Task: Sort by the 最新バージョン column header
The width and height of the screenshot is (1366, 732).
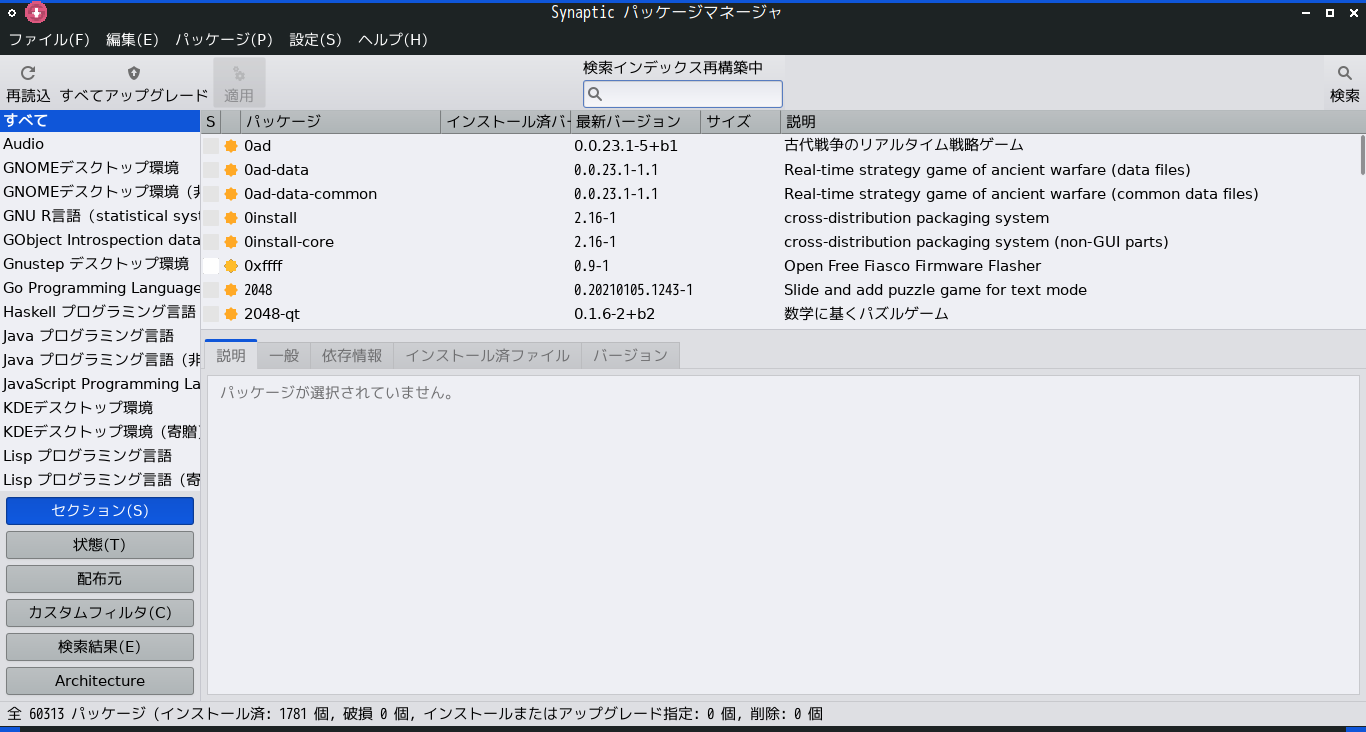Action: click(x=635, y=122)
